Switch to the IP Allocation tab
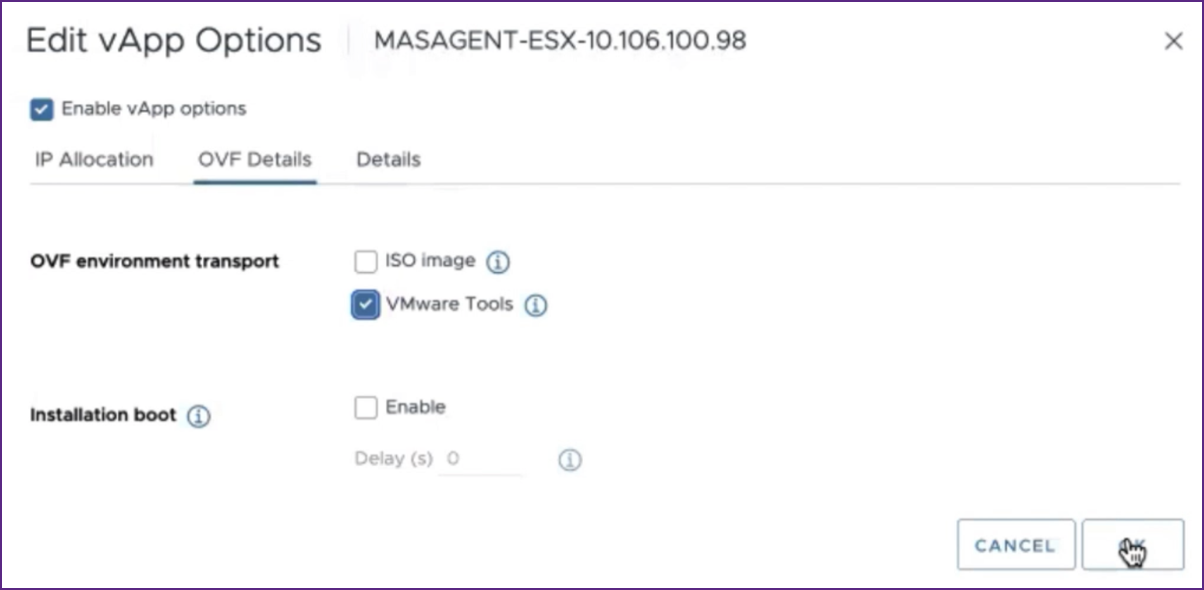The width and height of the screenshot is (1204, 590). click(x=93, y=158)
